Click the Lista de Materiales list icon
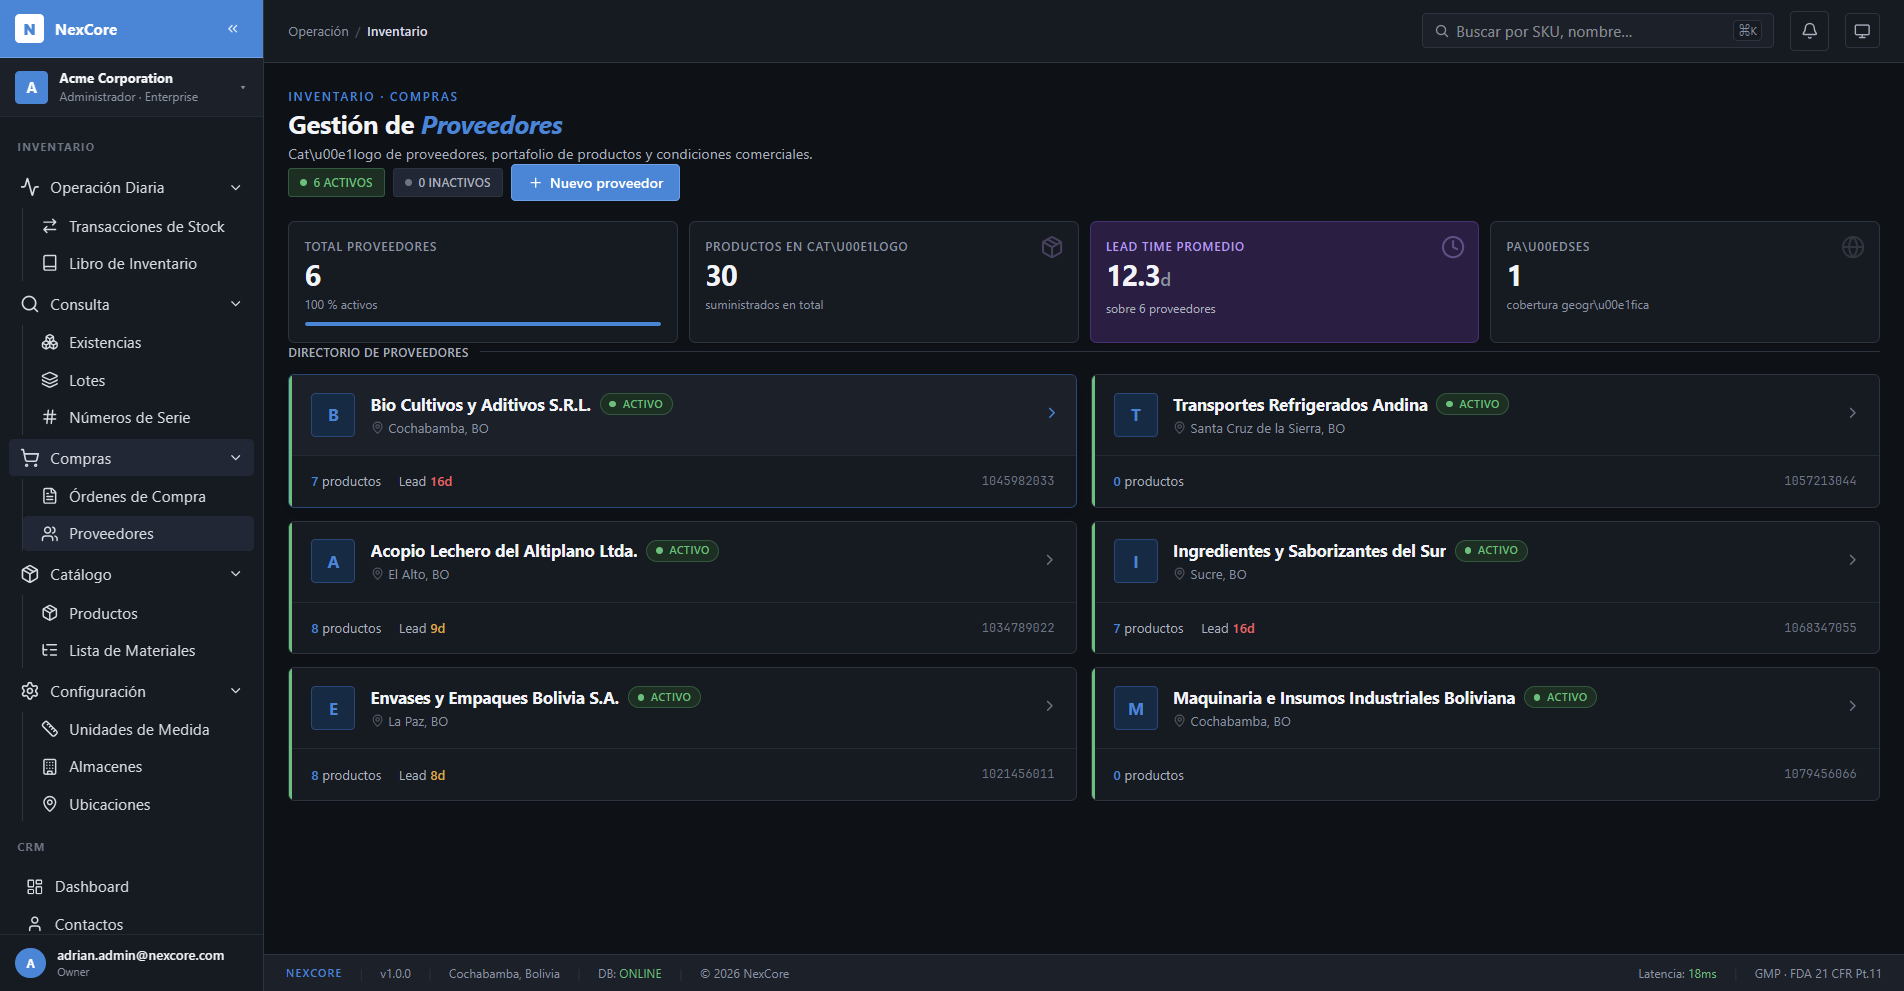The height and width of the screenshot is (991, 1904). click(50, 650)
